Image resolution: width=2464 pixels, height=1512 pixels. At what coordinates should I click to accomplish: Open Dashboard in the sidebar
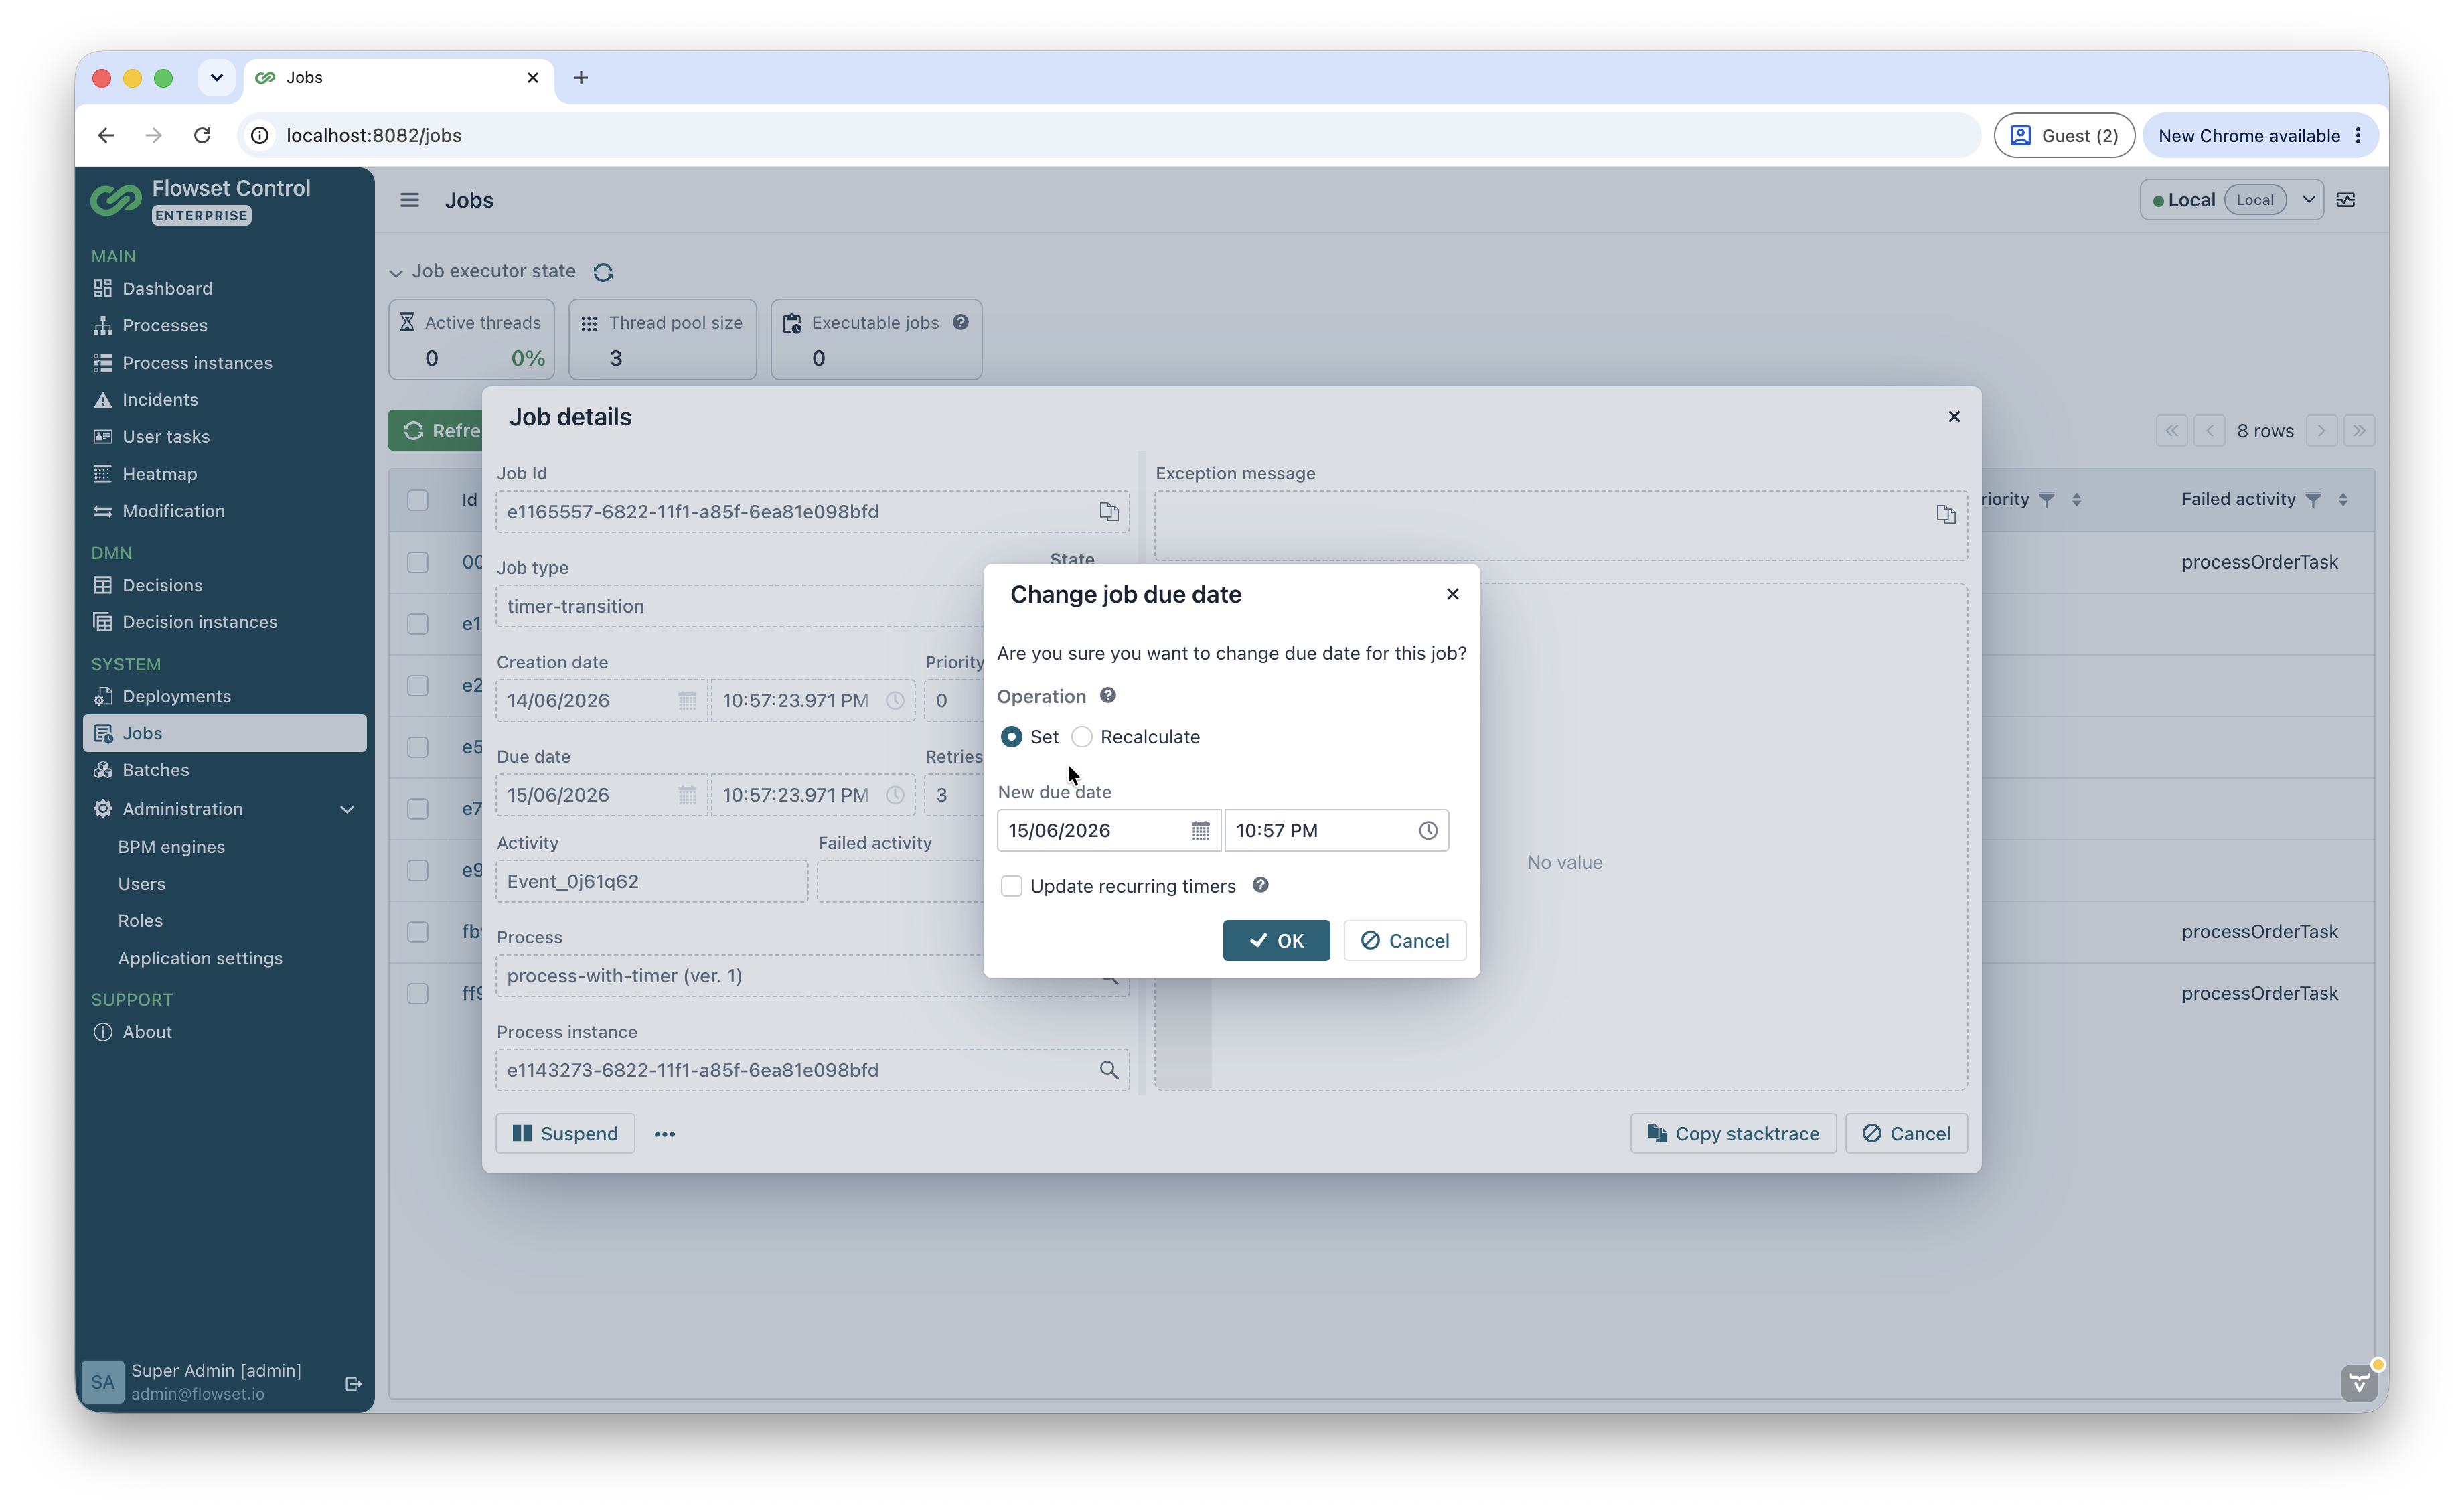(167, 288)
